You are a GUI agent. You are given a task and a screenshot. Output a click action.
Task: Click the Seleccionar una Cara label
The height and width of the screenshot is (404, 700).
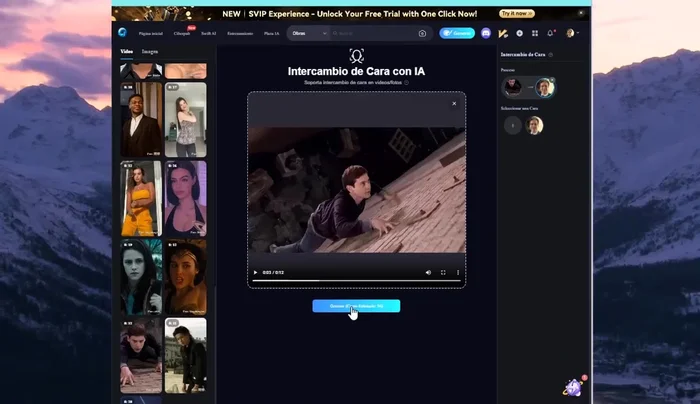[x=519, y=108]
